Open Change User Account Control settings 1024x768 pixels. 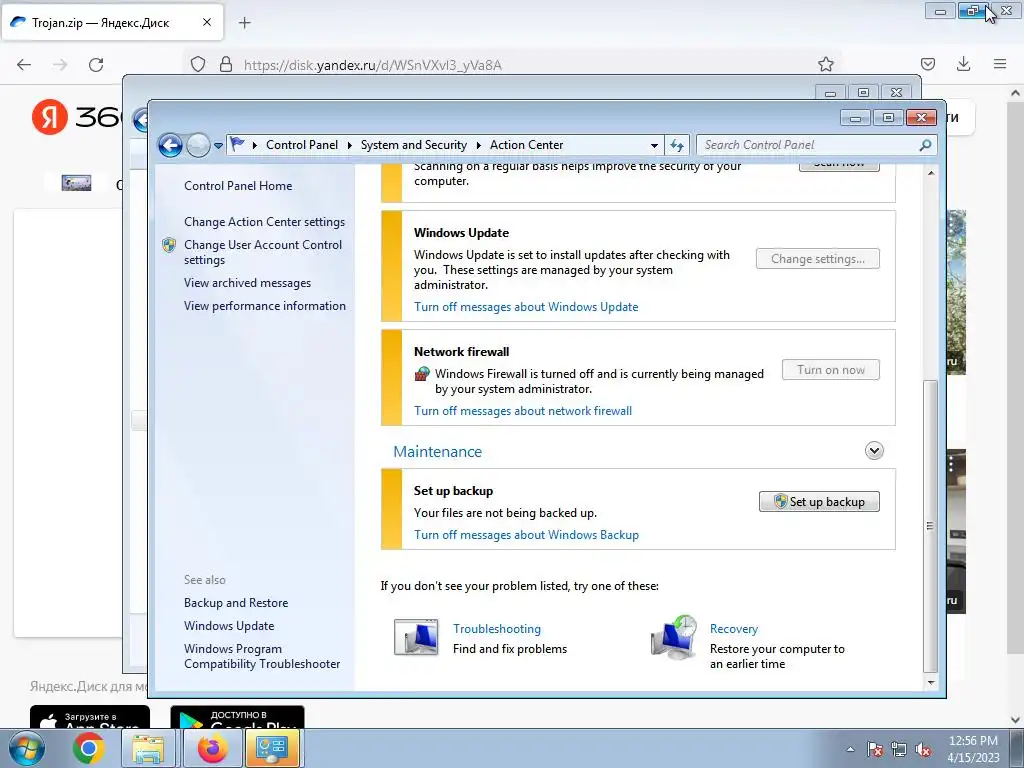coord(263,252)
